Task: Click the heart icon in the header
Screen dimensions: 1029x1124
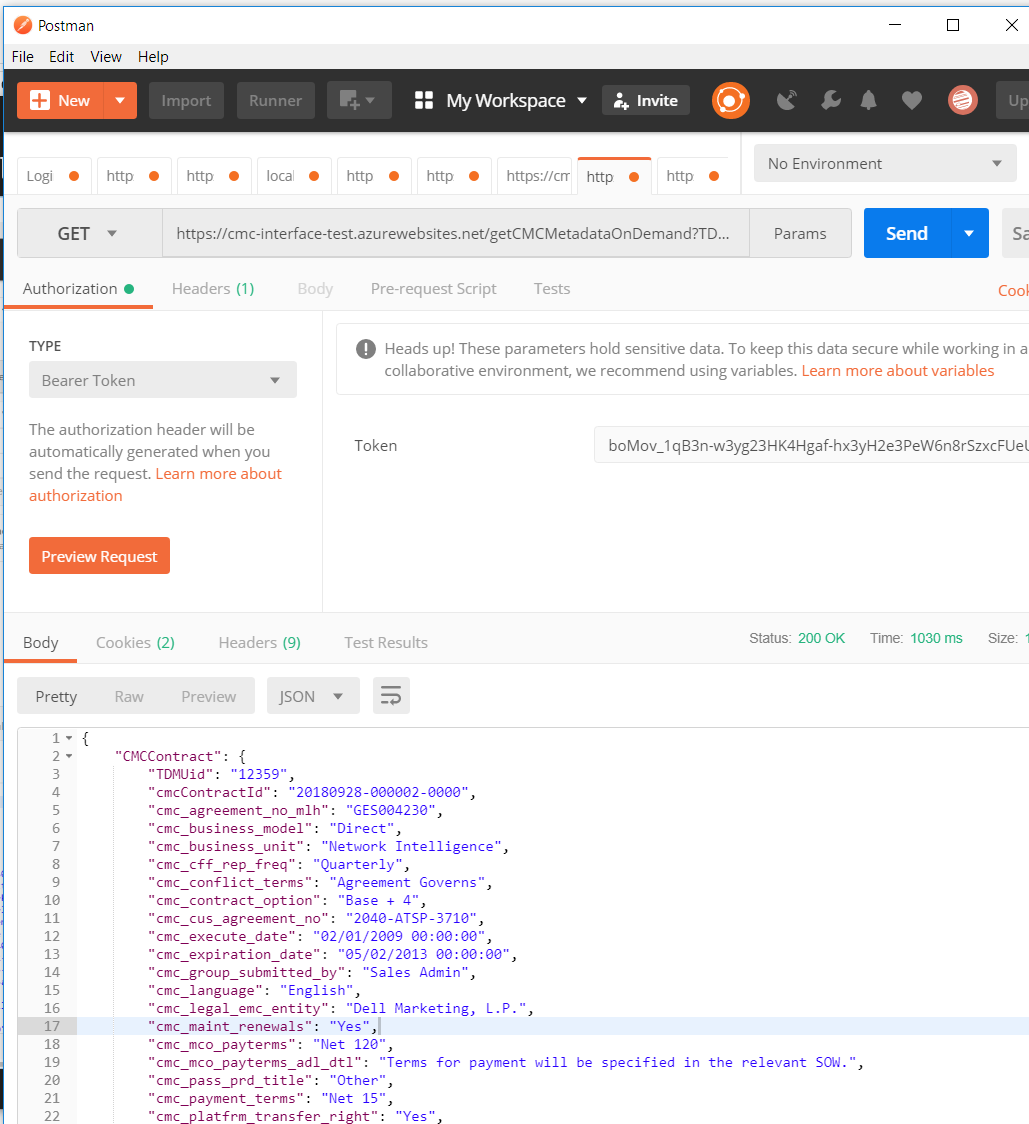Action: click(911, 101)
